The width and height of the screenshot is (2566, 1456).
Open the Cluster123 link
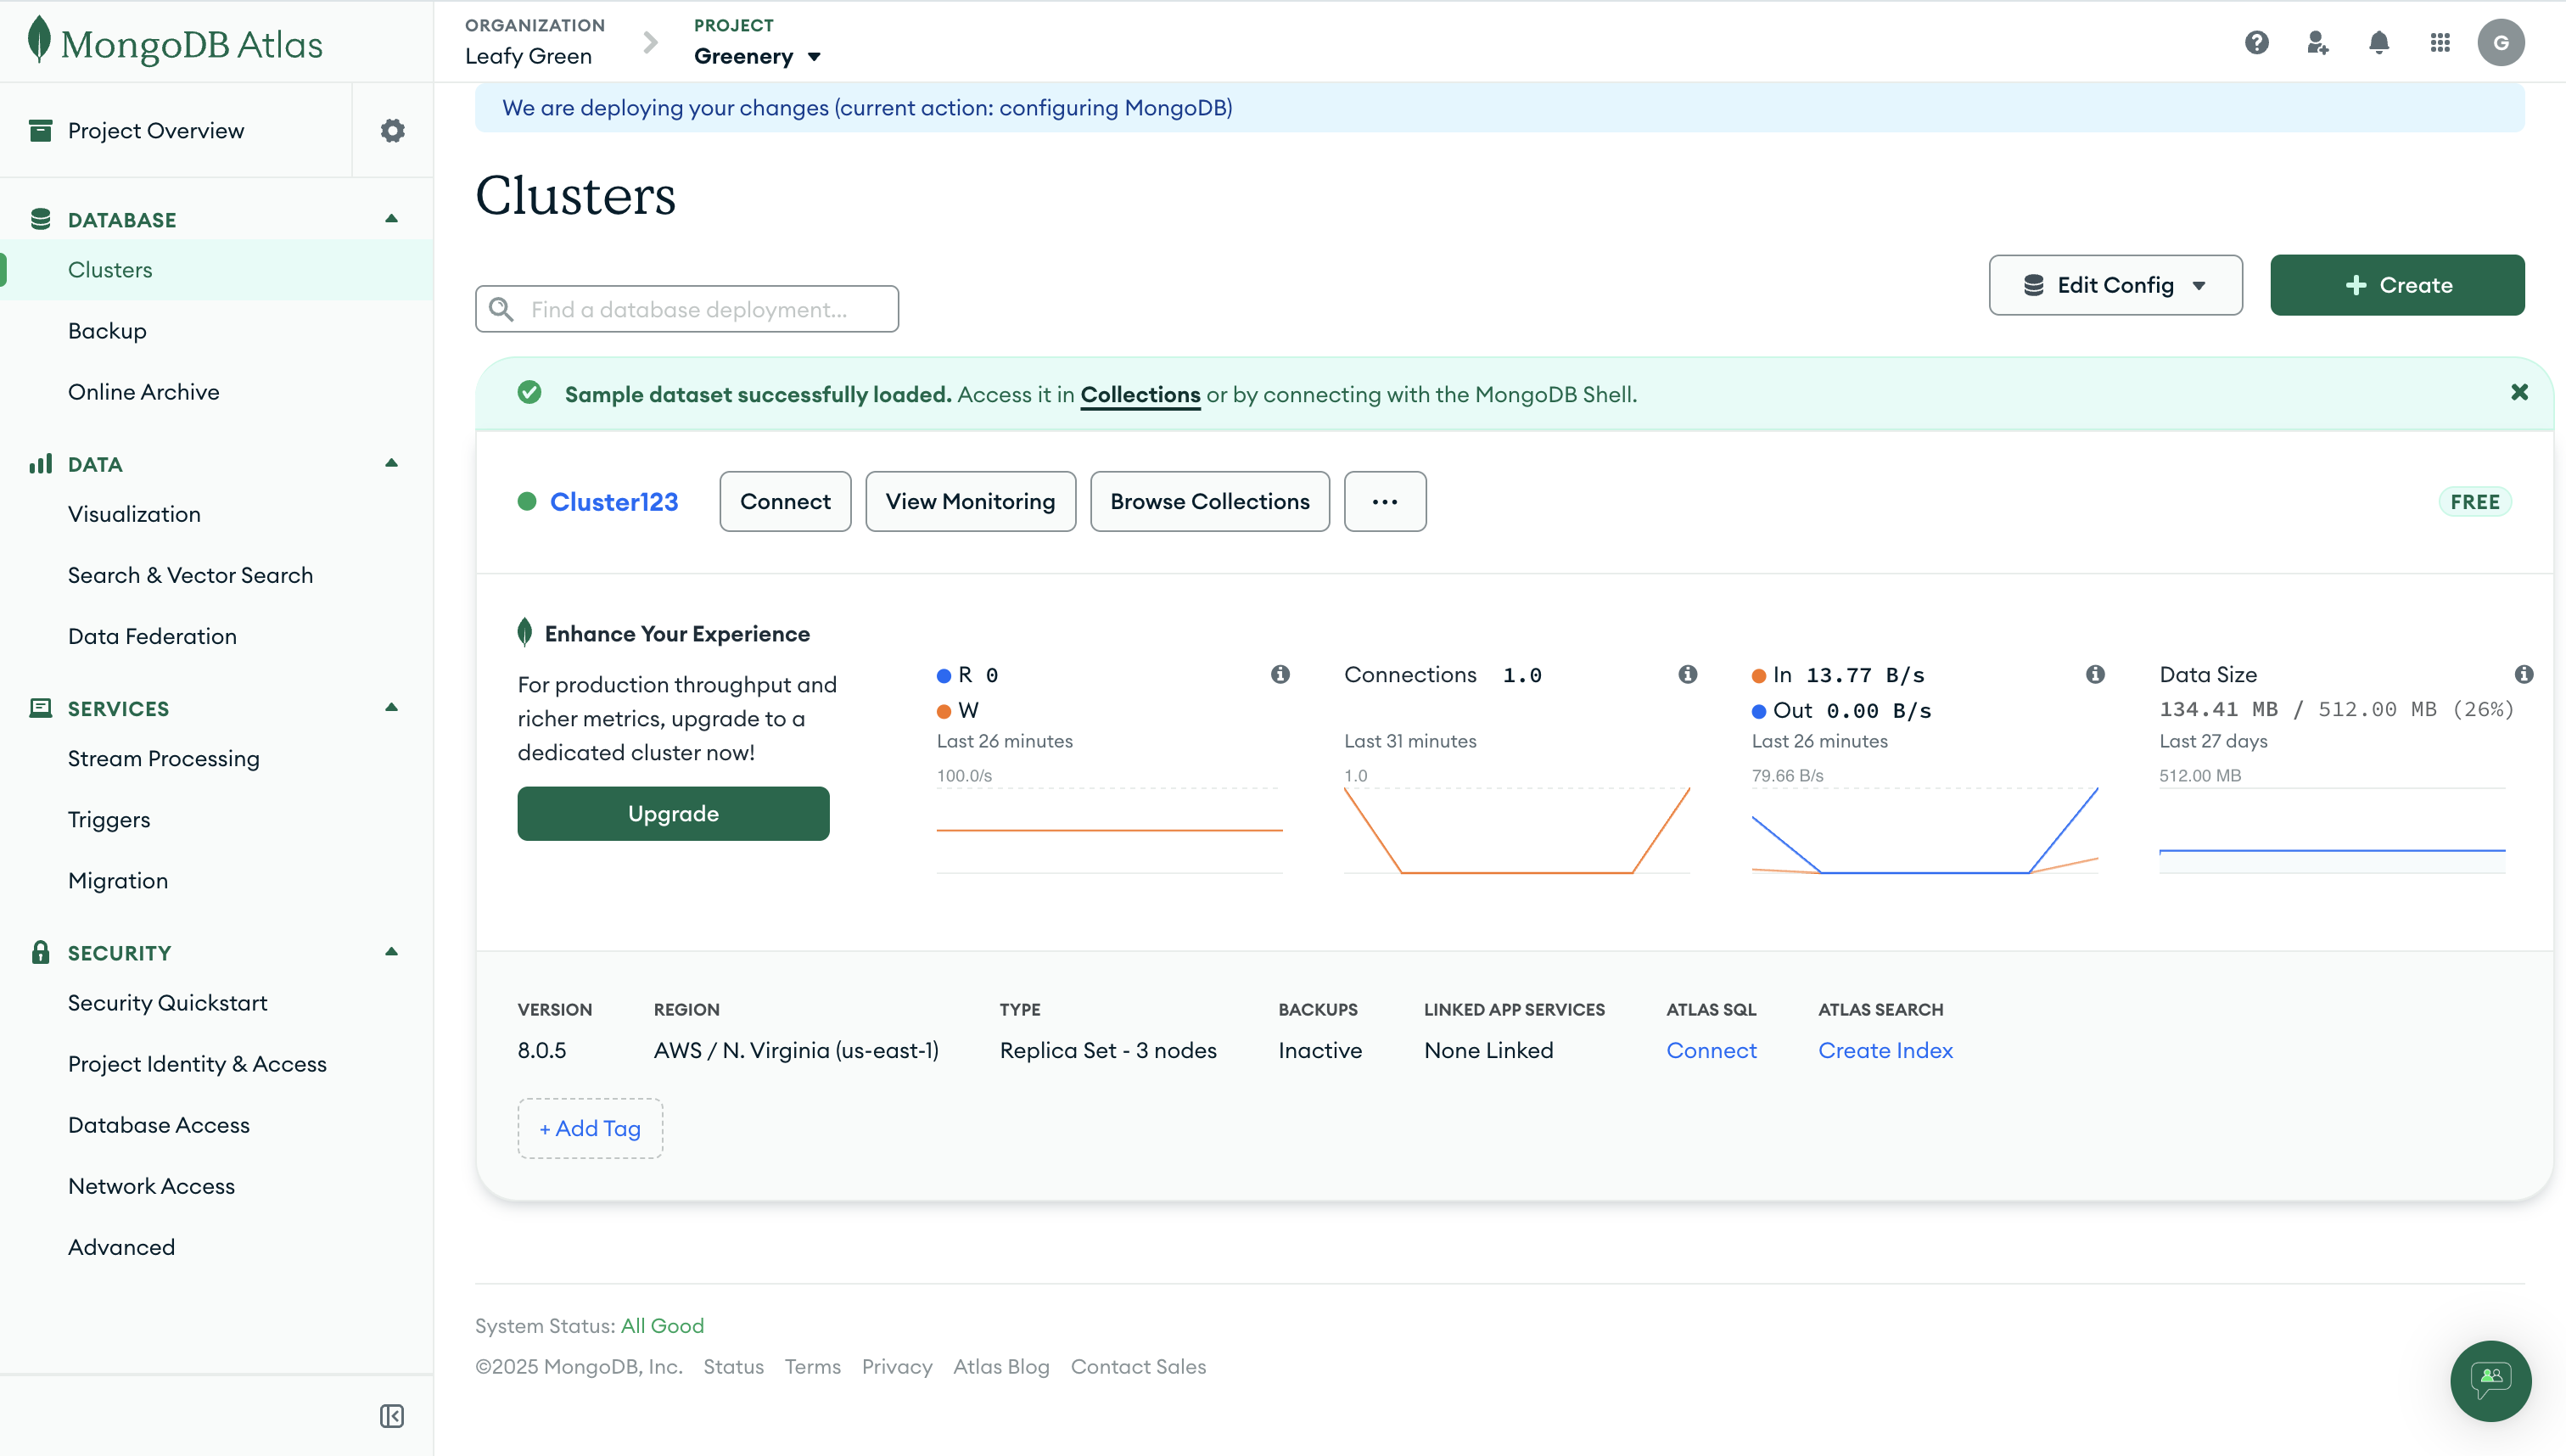(x=614, y=502)
